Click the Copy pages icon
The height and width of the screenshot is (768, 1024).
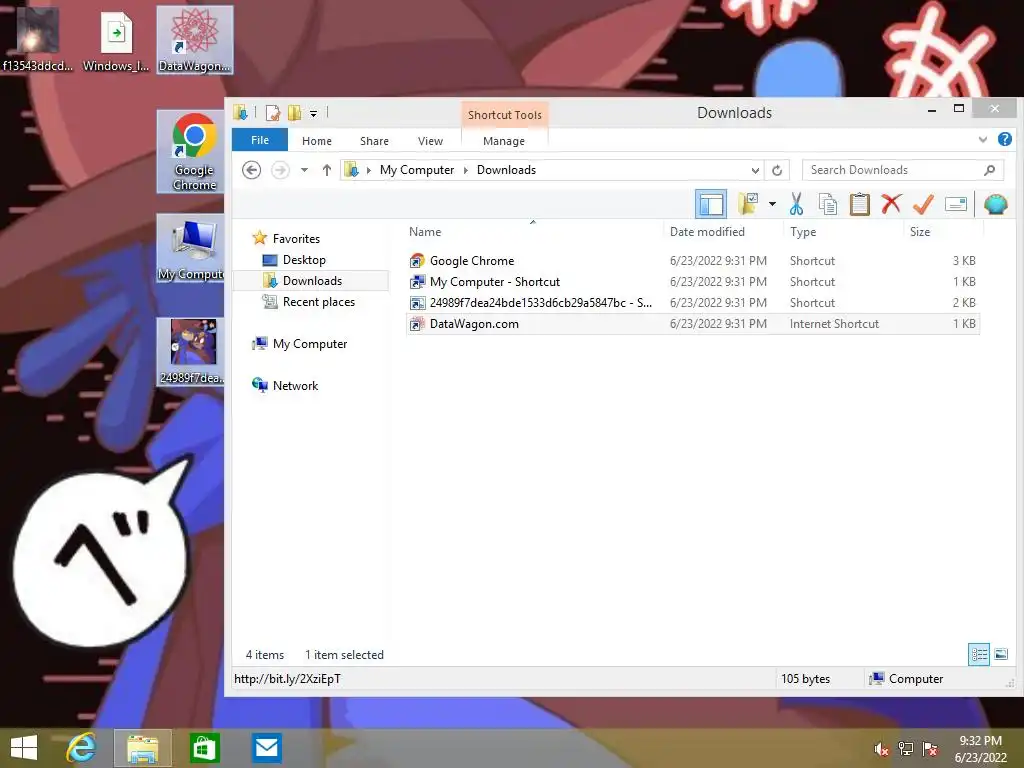[x=827, y=204]
